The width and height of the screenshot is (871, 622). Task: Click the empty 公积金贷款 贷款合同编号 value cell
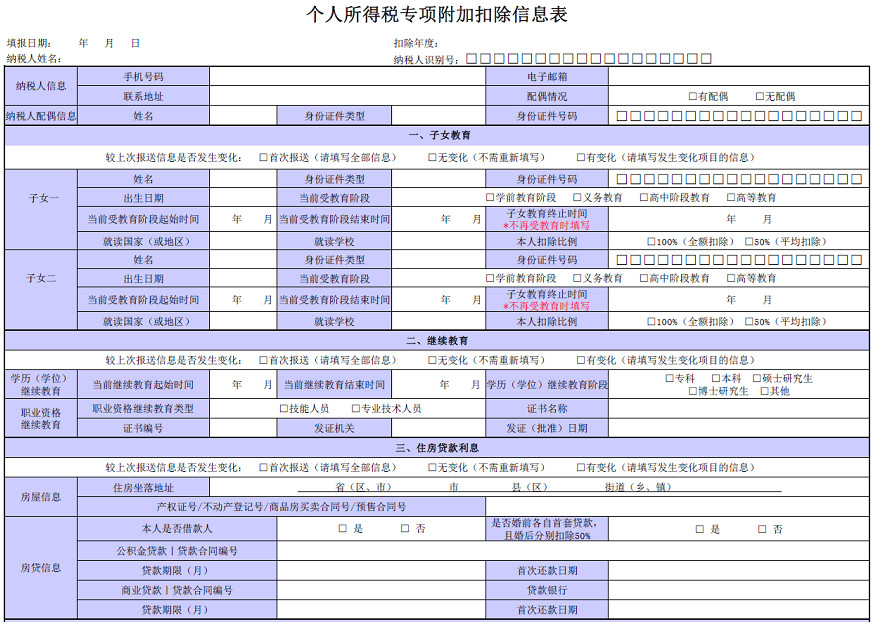tap(573, 550)
